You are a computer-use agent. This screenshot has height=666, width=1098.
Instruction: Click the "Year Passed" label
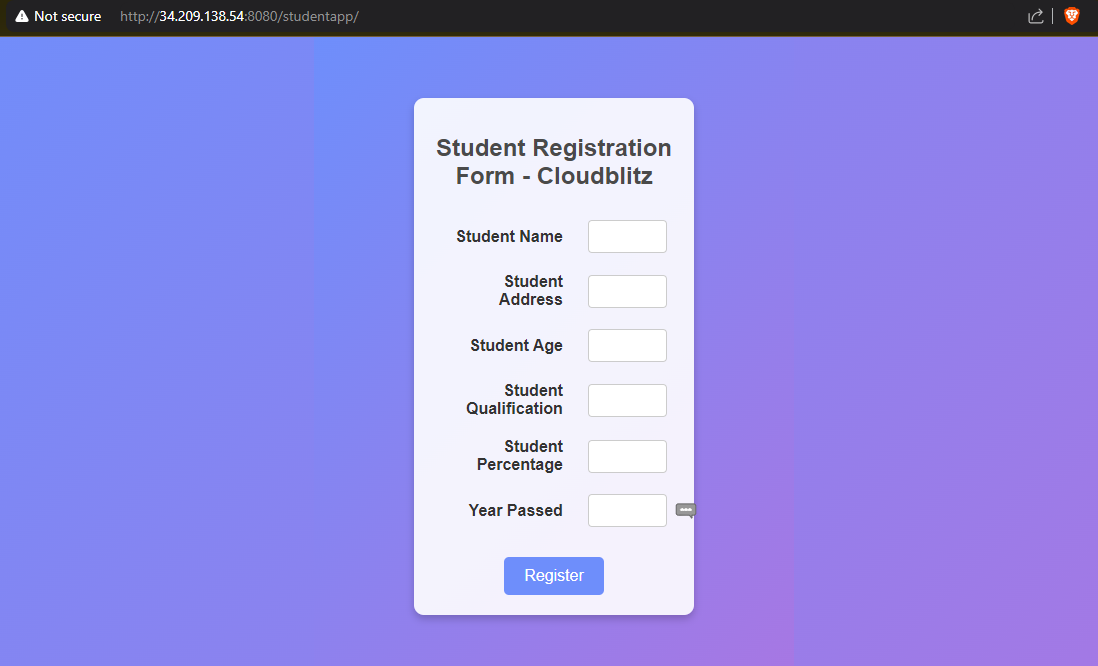[515, 511]
